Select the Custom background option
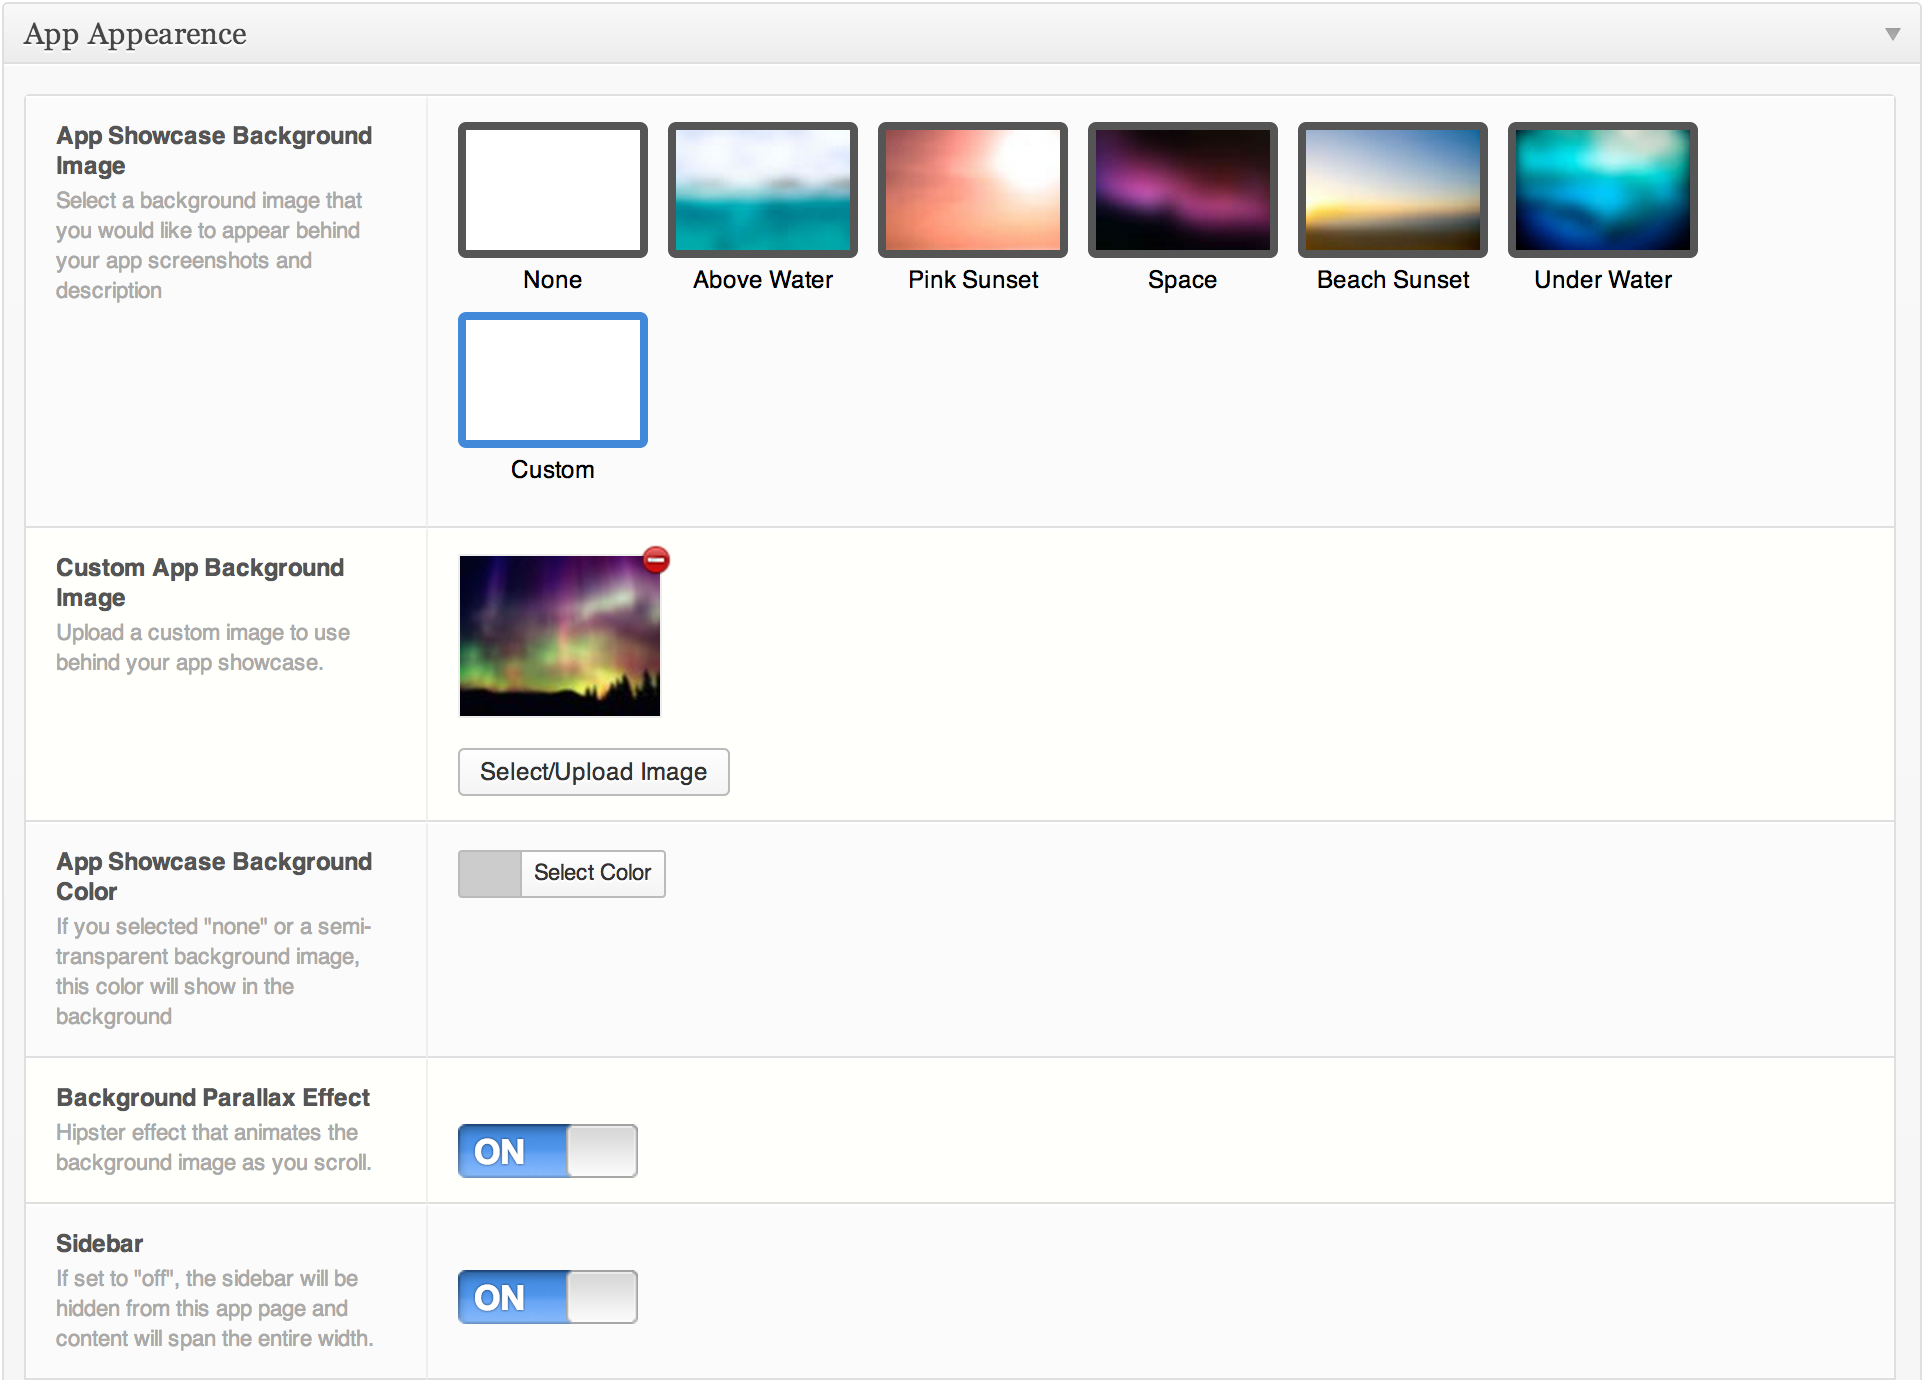 (553, 380)
